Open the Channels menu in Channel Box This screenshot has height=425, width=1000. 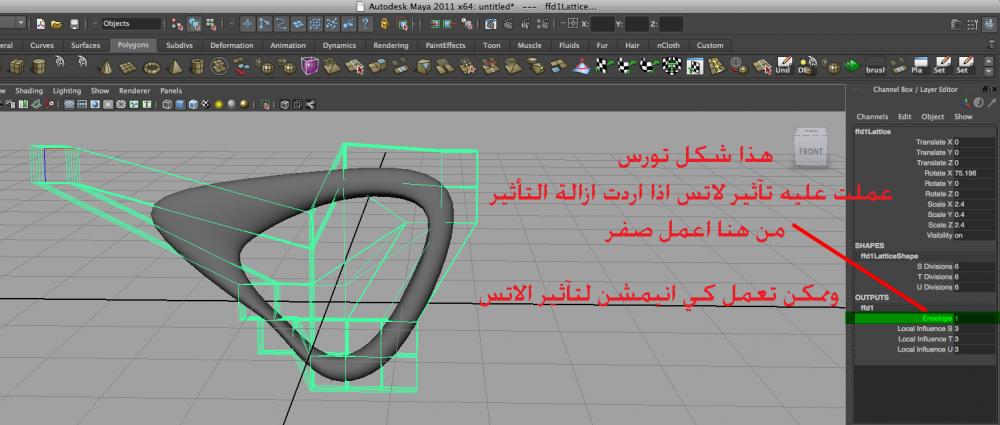coord(872,117)
